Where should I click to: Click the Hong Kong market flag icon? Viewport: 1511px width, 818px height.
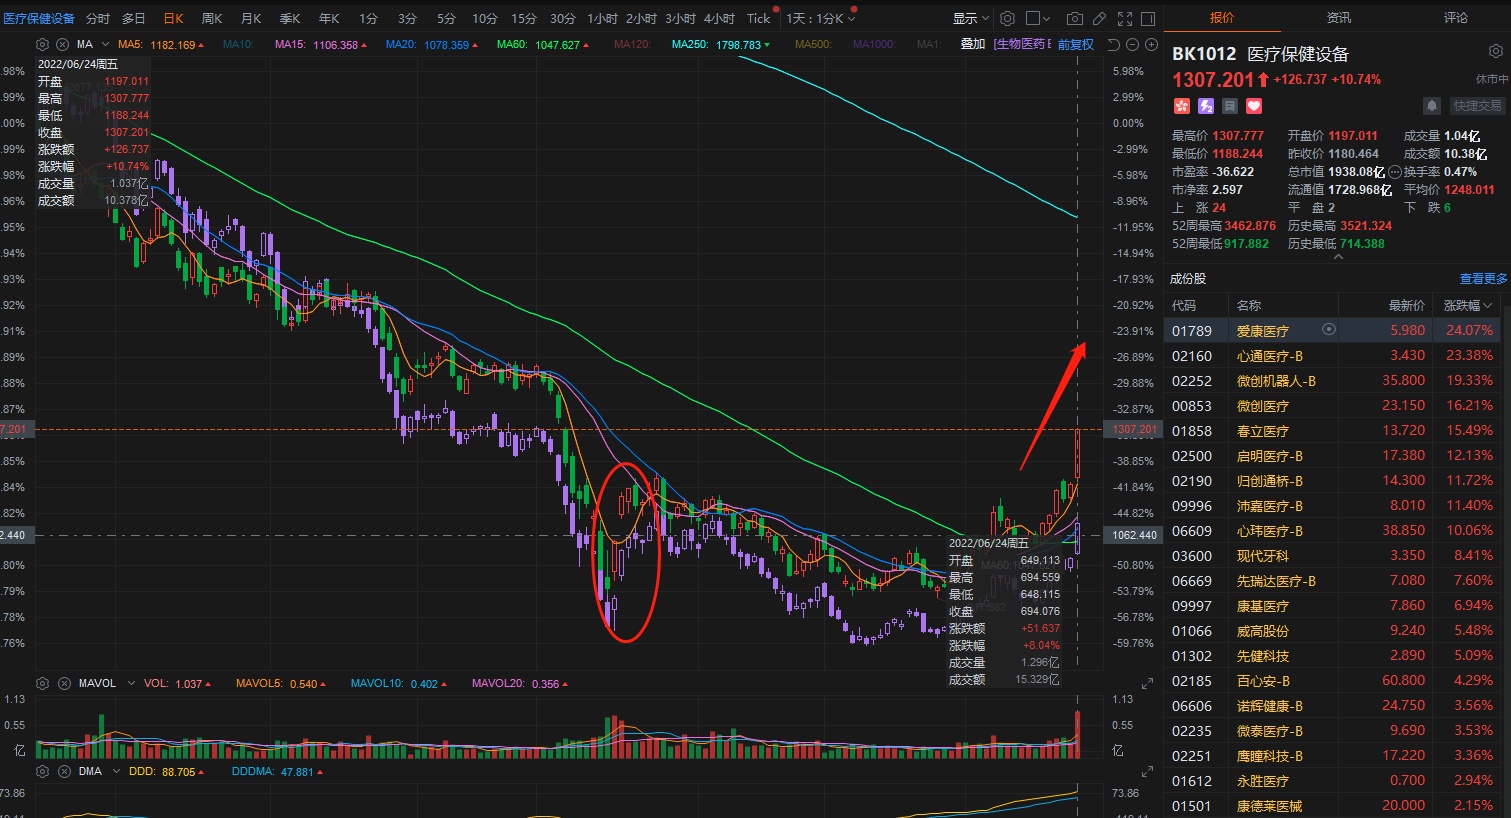pos(1181,106)
